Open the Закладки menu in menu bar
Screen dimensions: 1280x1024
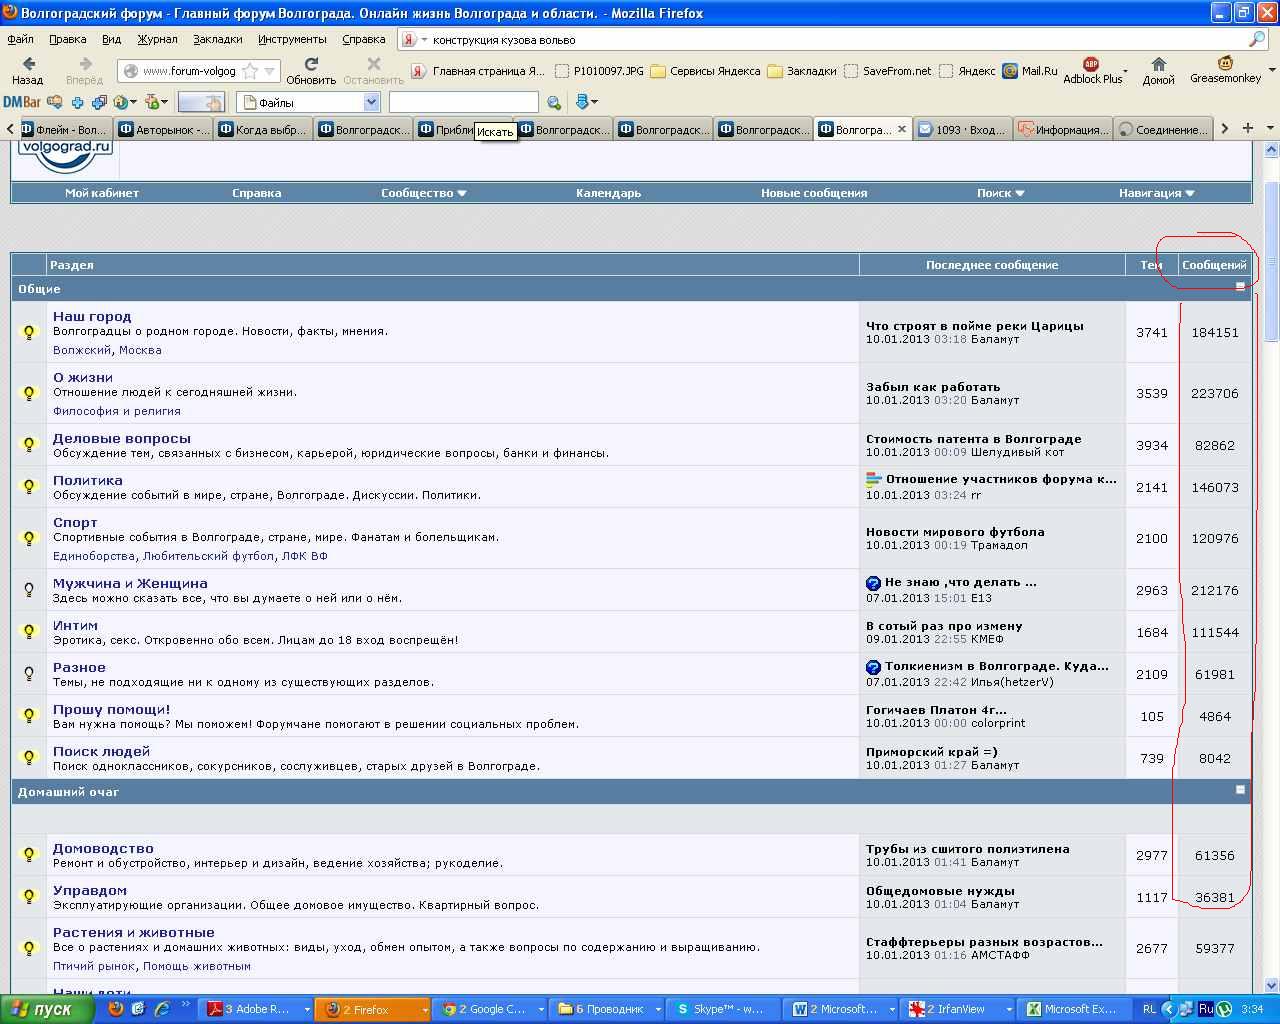[217, 39]
